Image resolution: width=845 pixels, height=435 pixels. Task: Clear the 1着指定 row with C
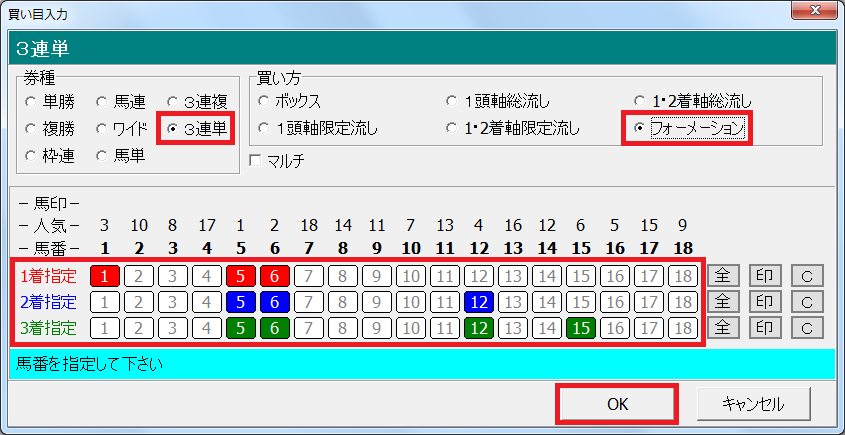coord(807,276)
